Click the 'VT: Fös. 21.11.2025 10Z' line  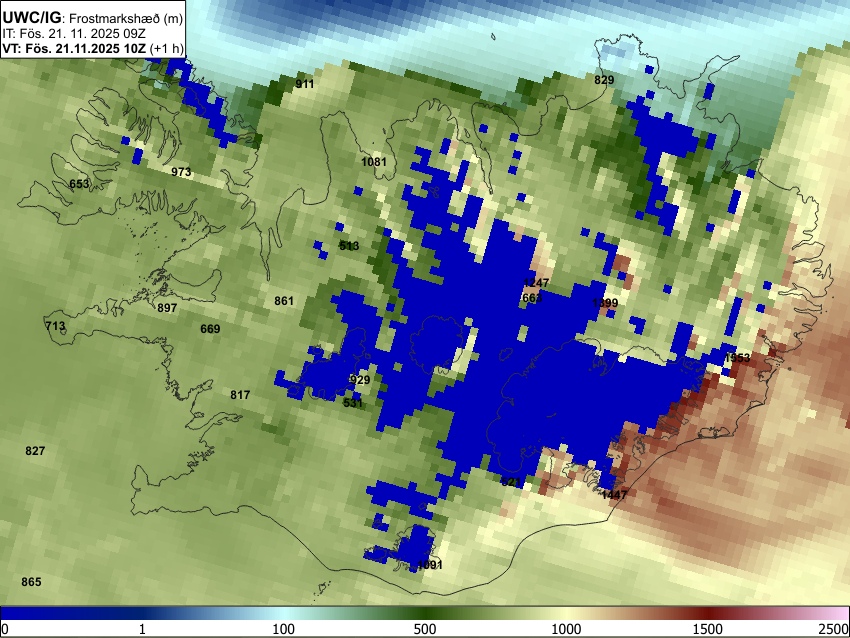click(x=74, y=48)
